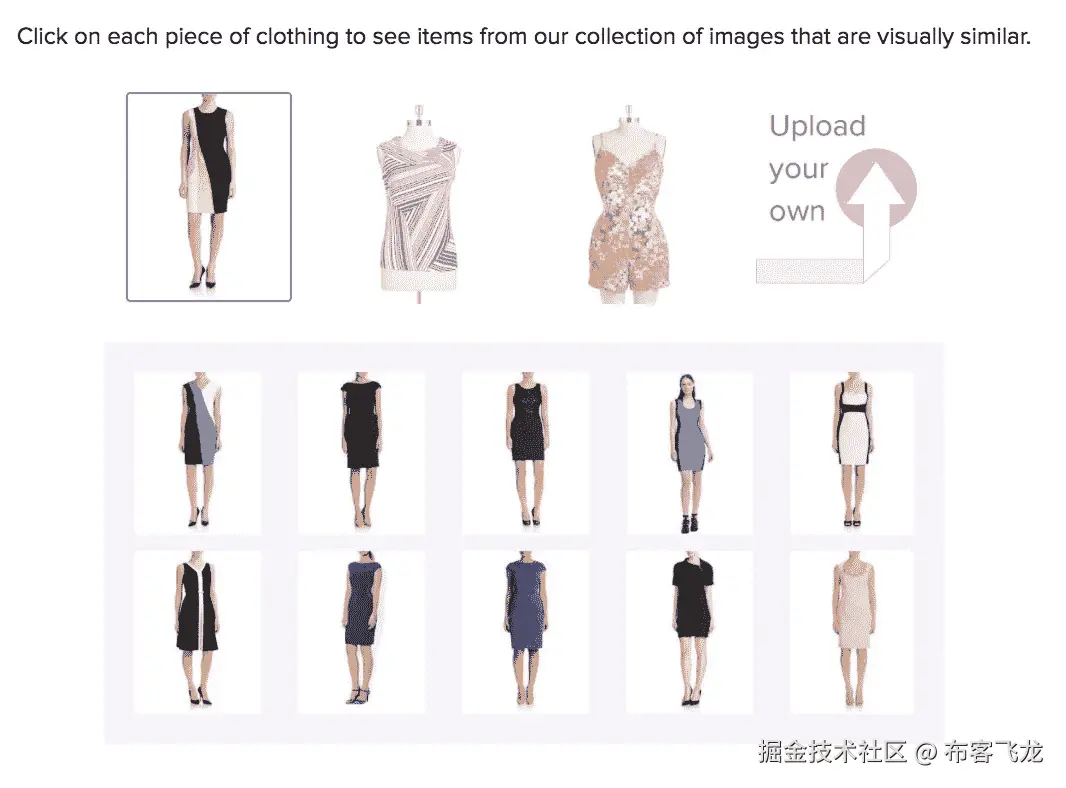Select the striped sleeveless top on mannequin
1066x788 pixels.
(418, 203)
